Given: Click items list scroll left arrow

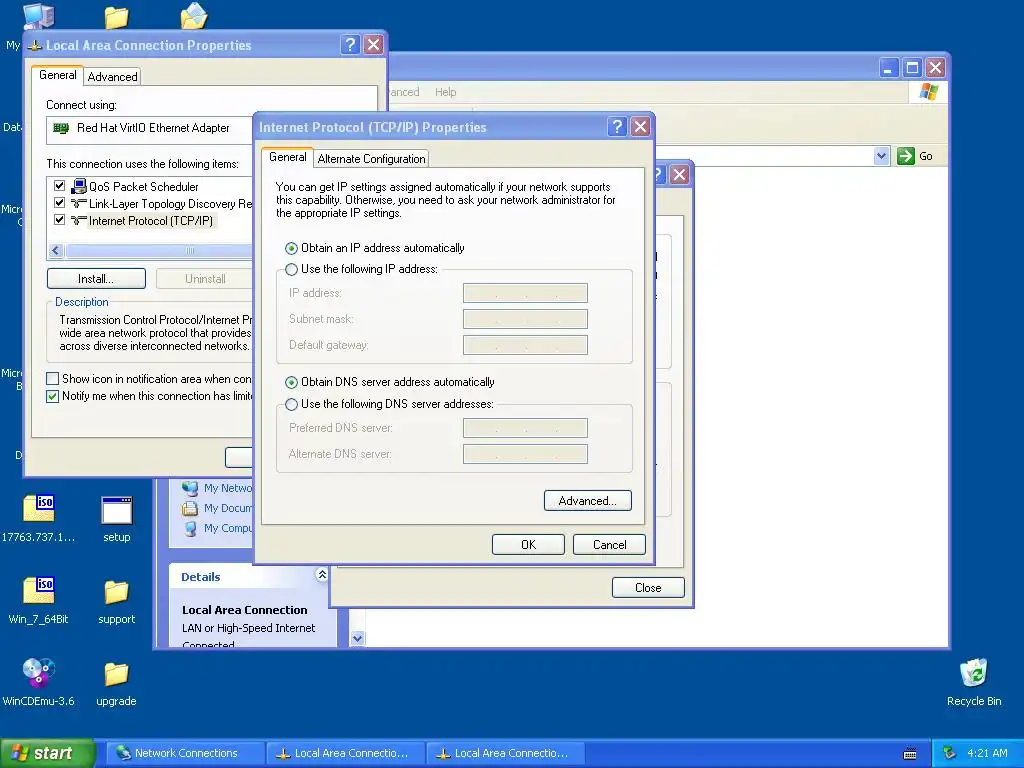Looking at the screenshot, I should (x=56, y=251).
